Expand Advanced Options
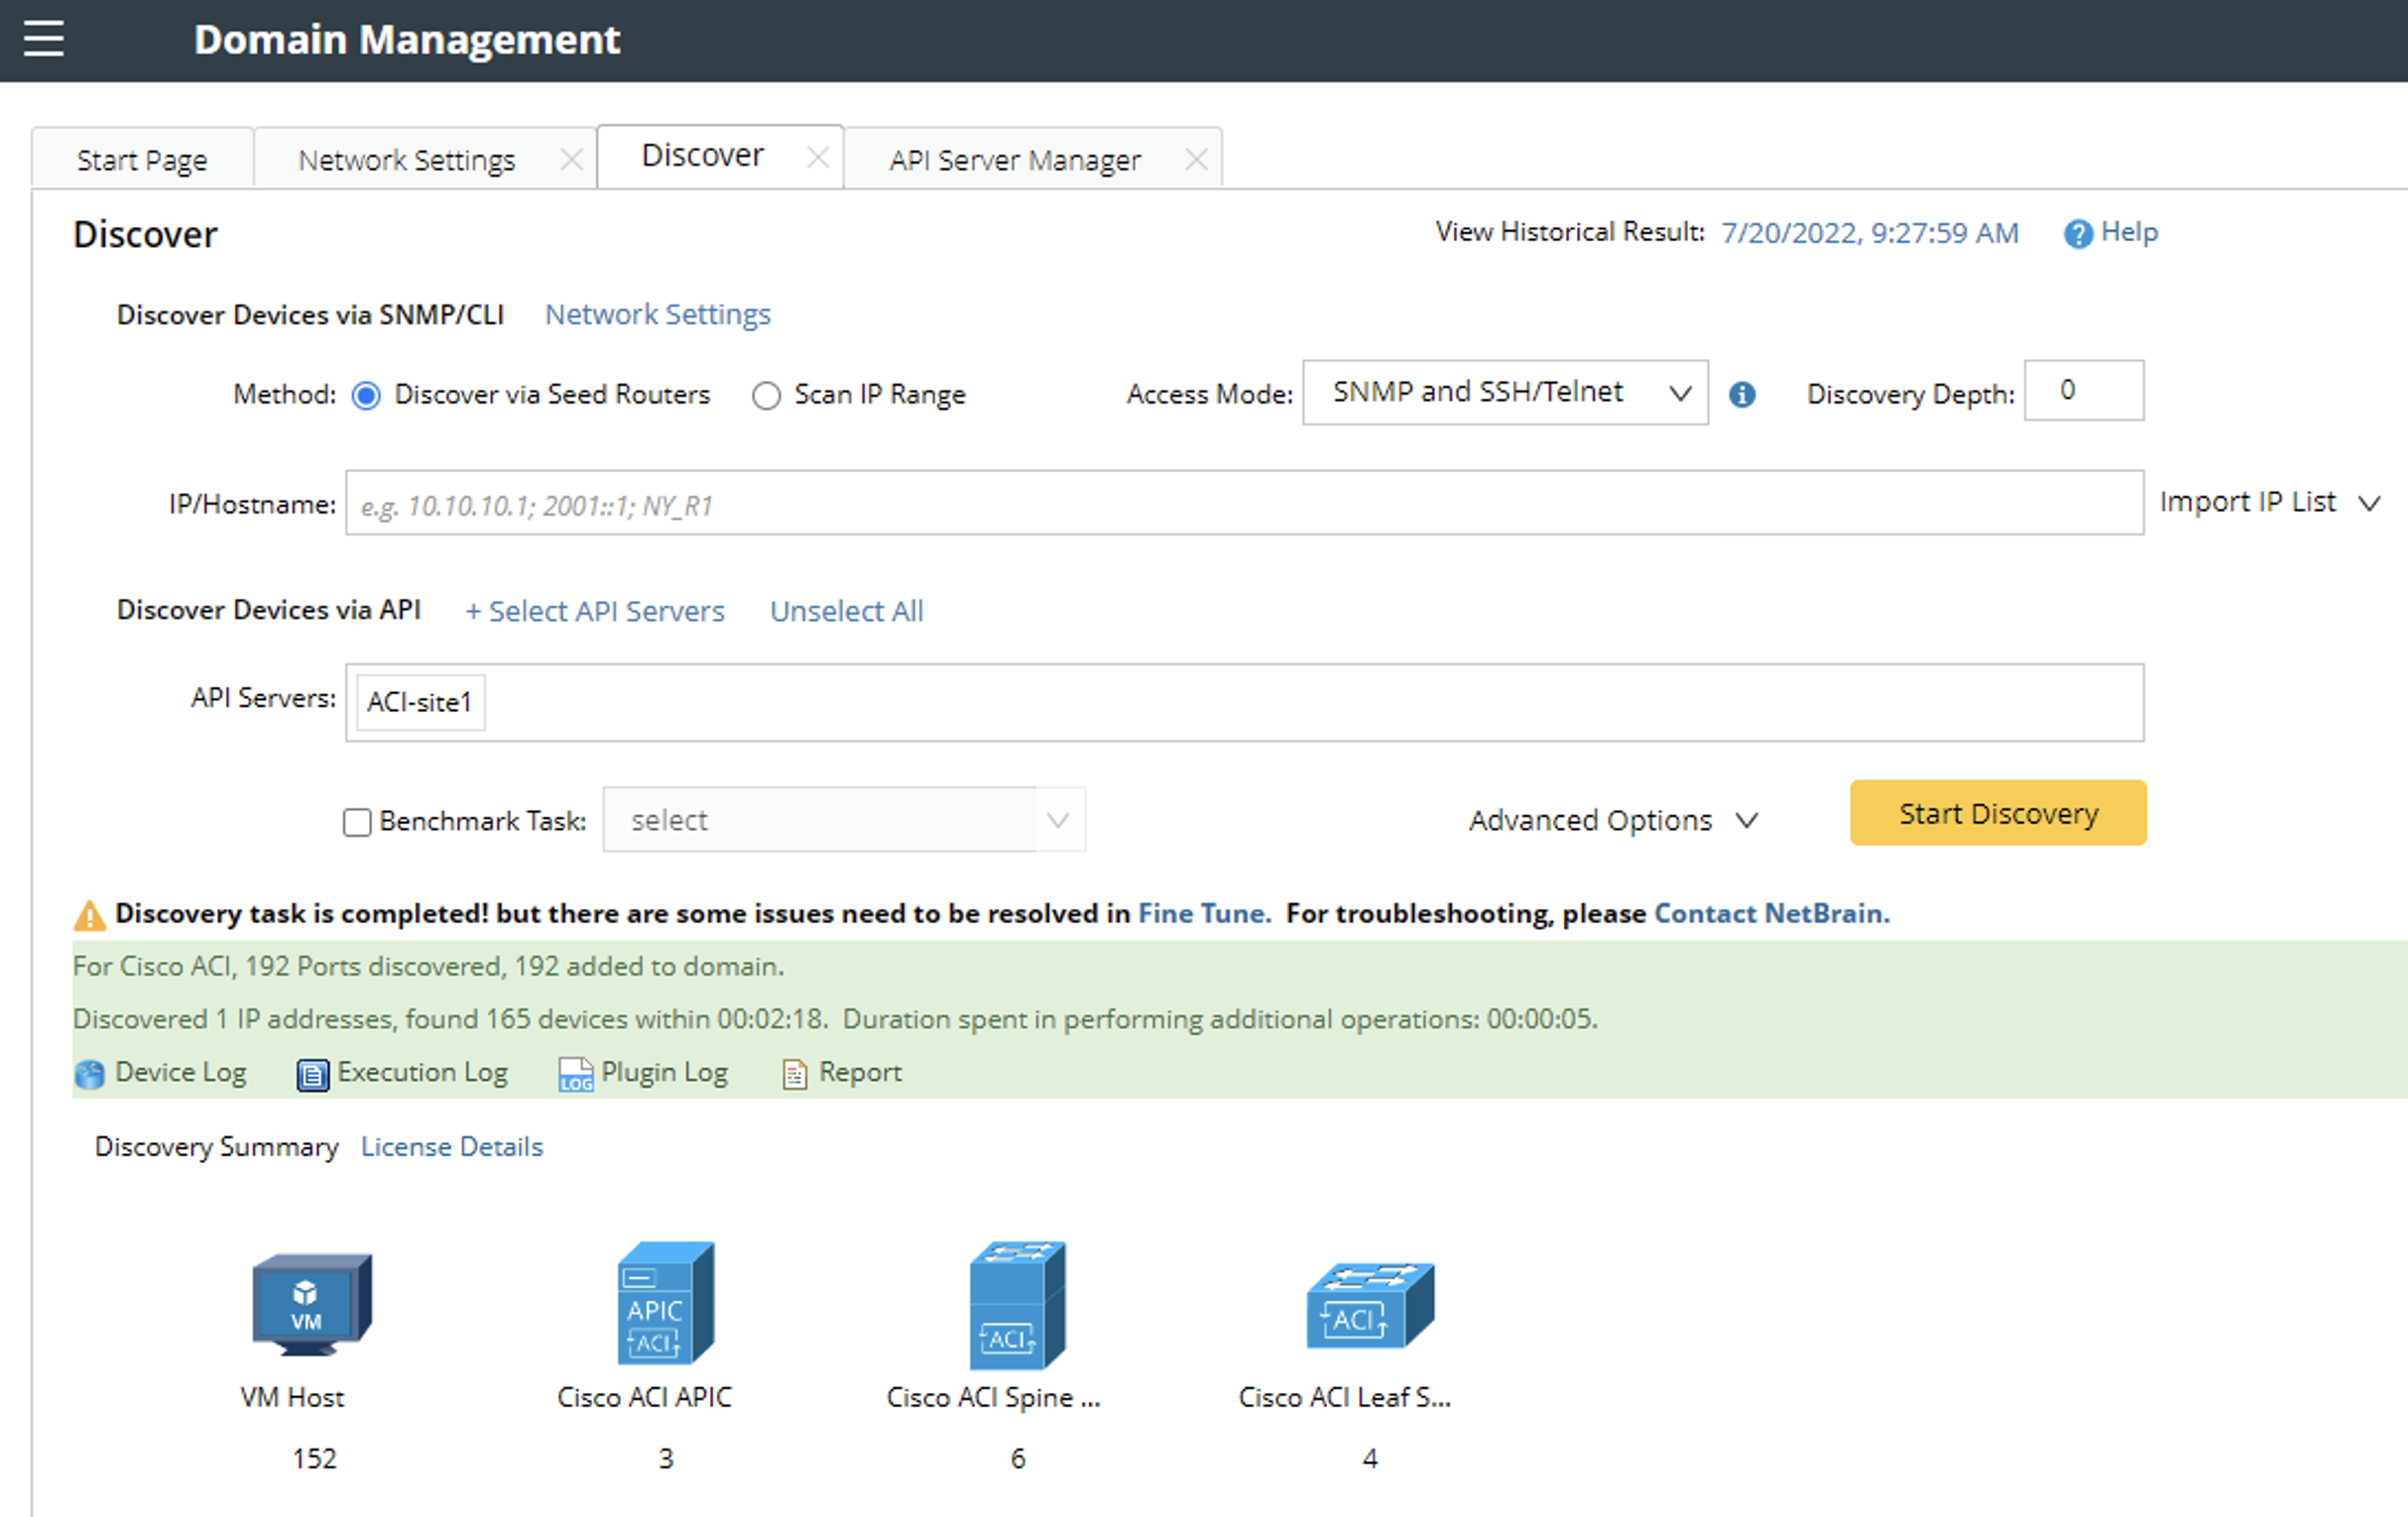This screenshot has height=1517, width=2408. click(x=1611, y=821)
